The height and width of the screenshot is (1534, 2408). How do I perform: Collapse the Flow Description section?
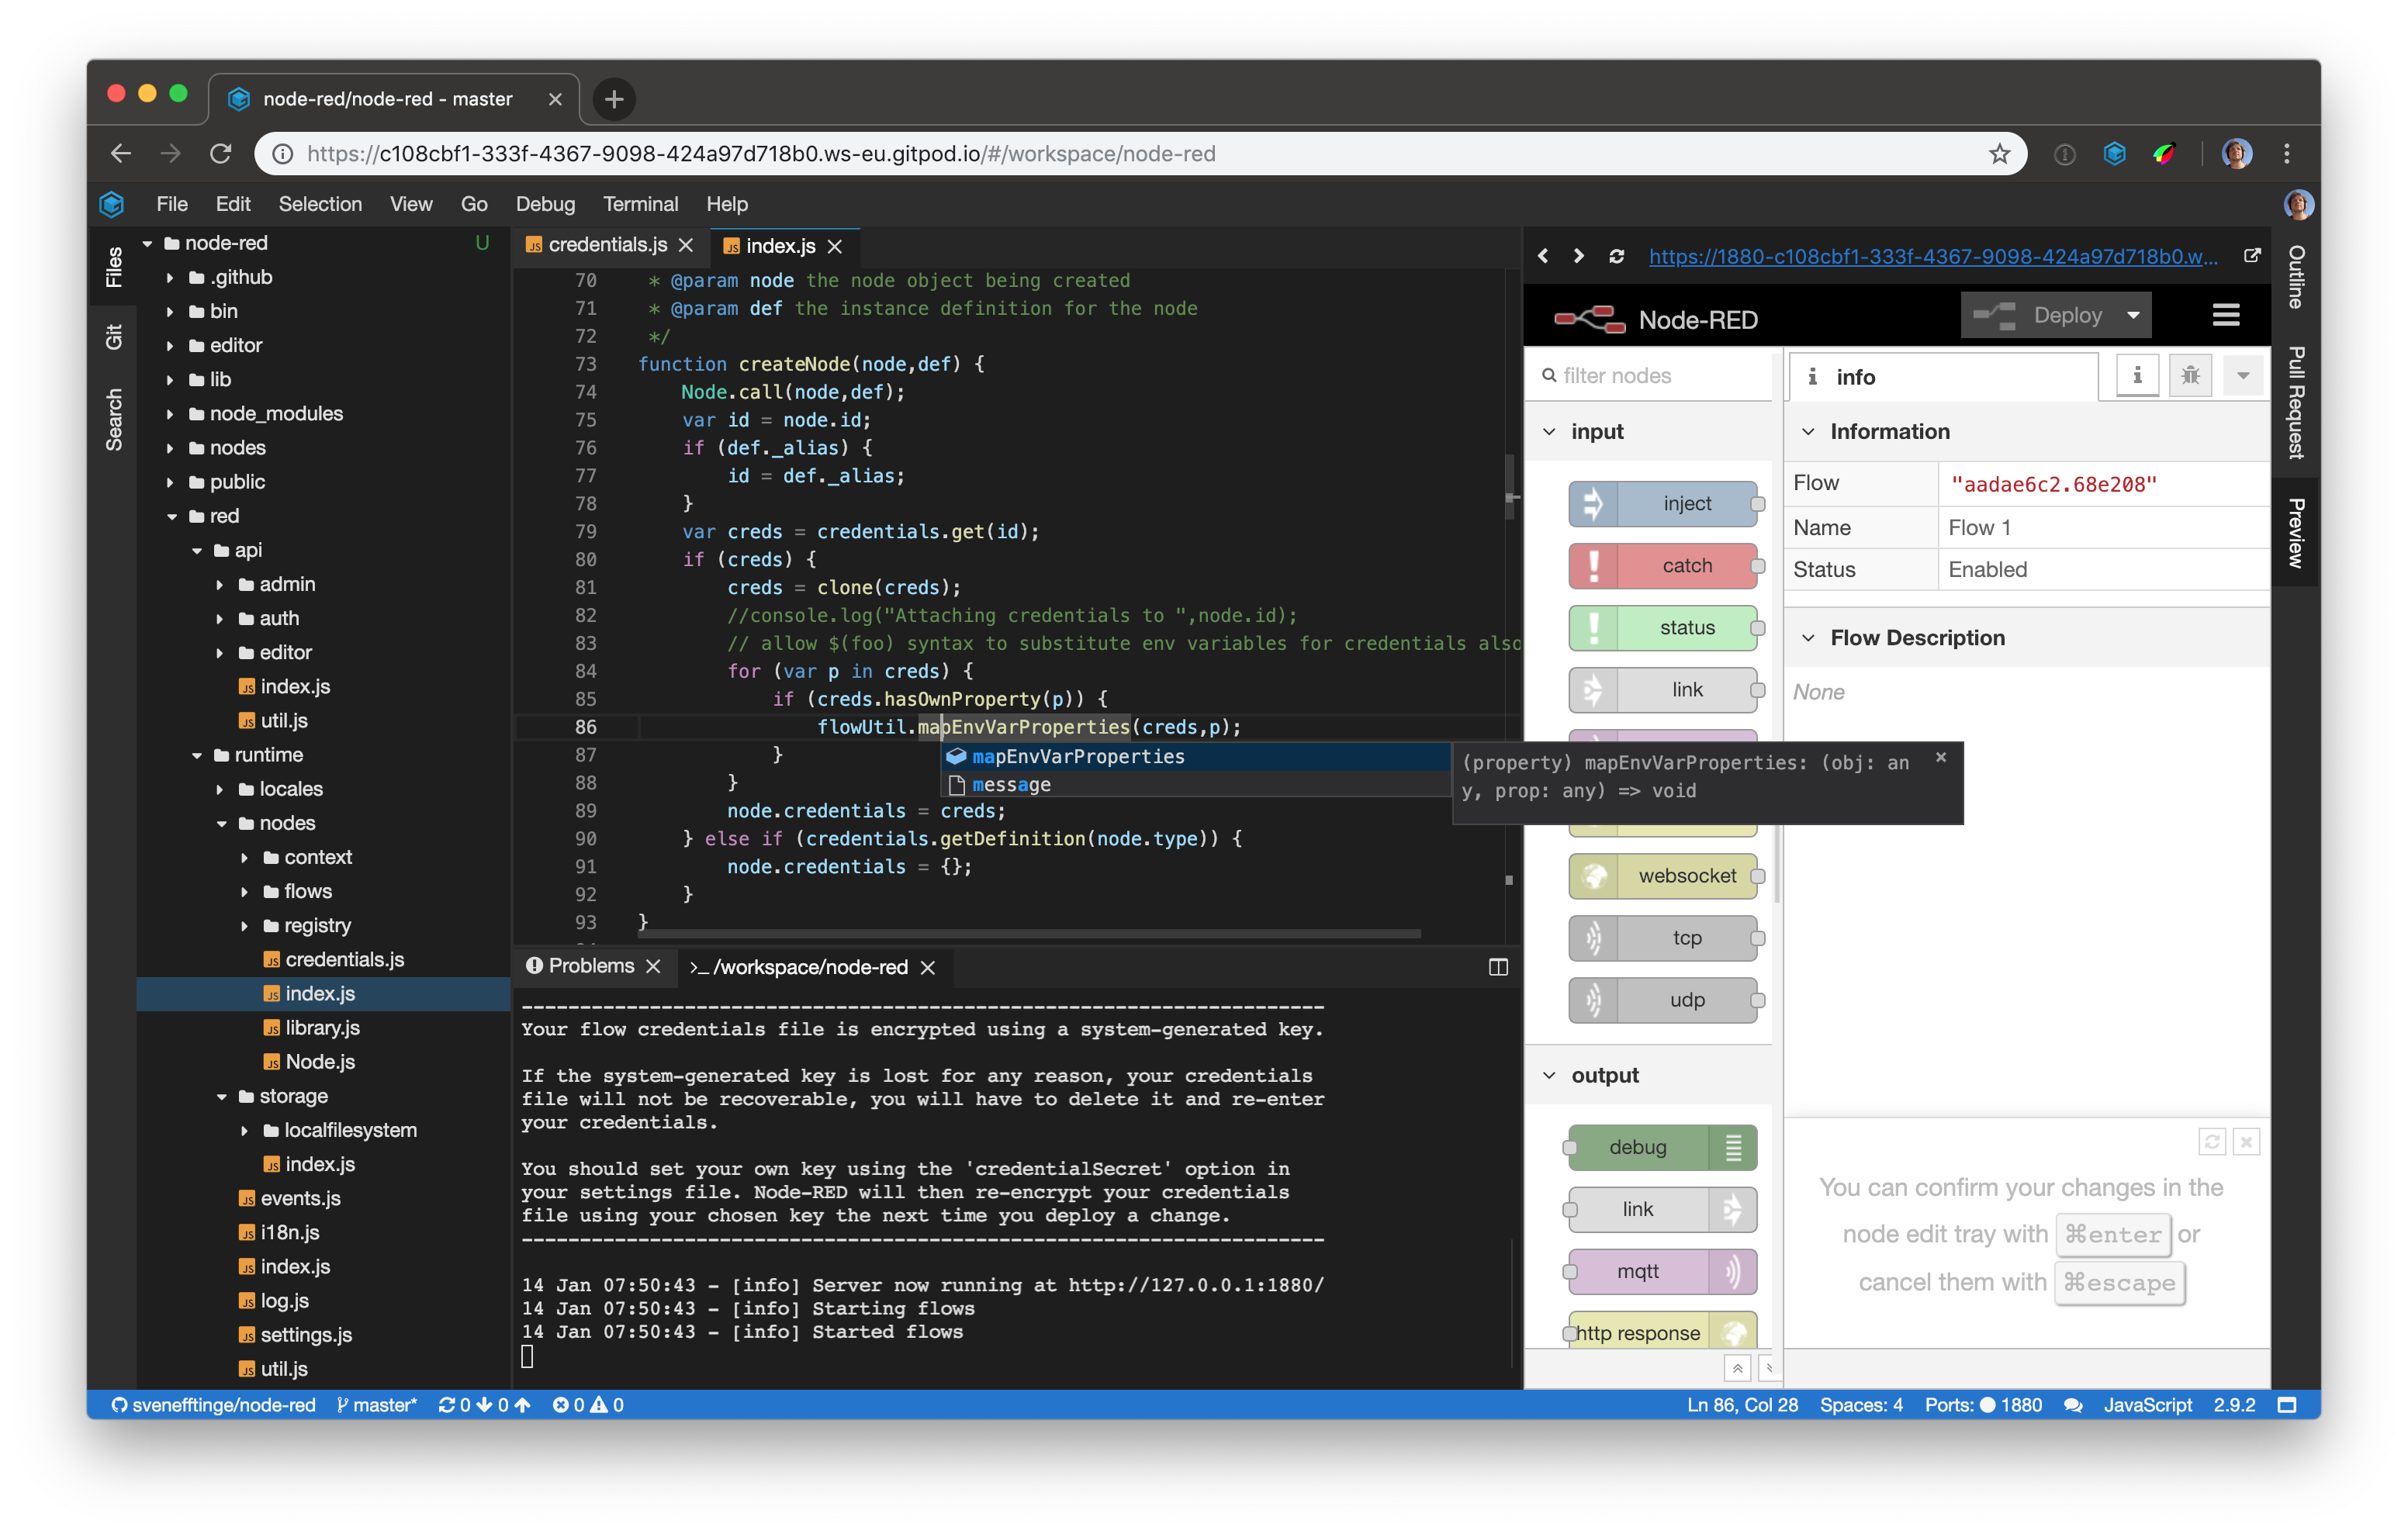coord(1808,638)
